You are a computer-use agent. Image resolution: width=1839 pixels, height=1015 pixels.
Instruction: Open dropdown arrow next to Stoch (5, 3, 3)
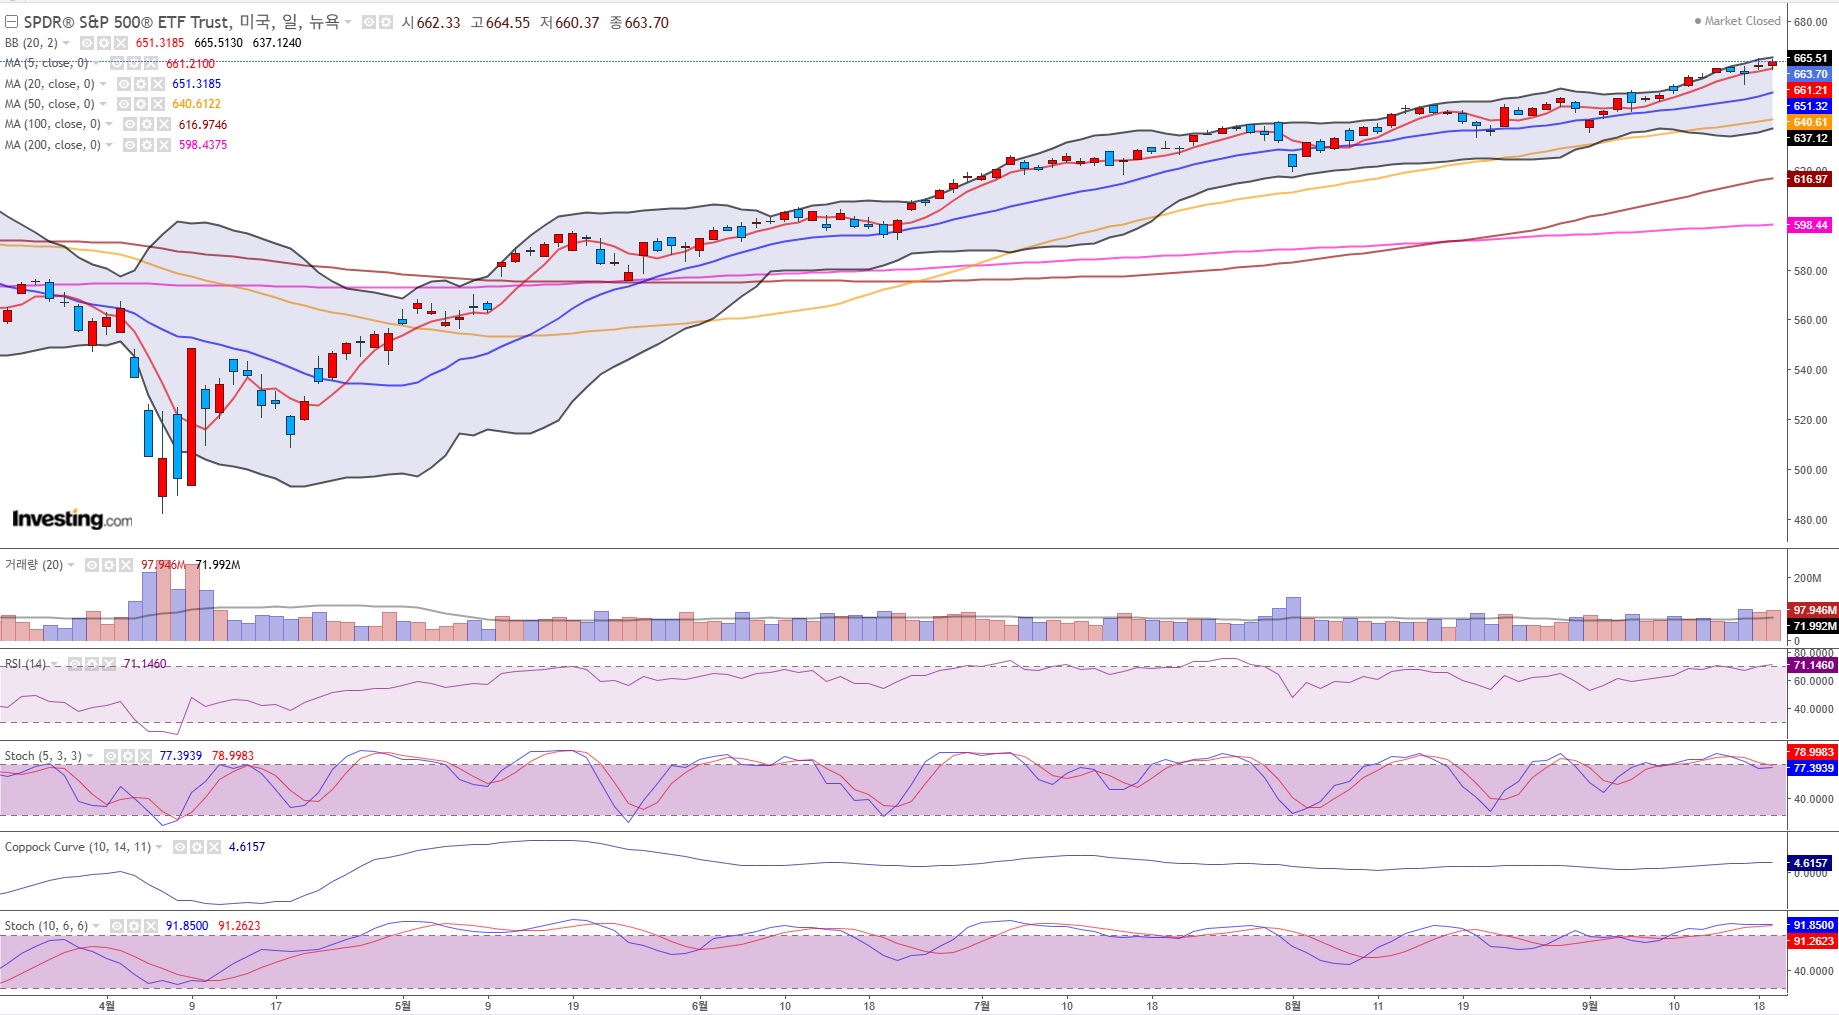(x=91, y=756)
